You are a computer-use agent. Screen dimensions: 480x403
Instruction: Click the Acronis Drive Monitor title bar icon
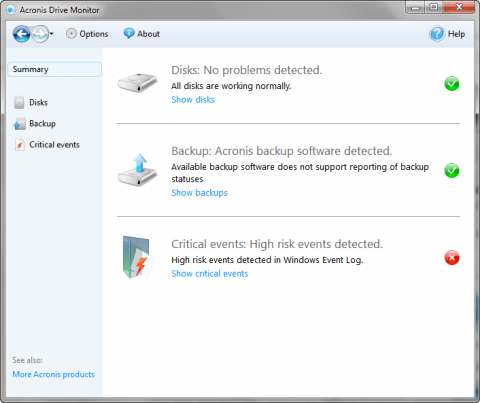pos(11,10)
